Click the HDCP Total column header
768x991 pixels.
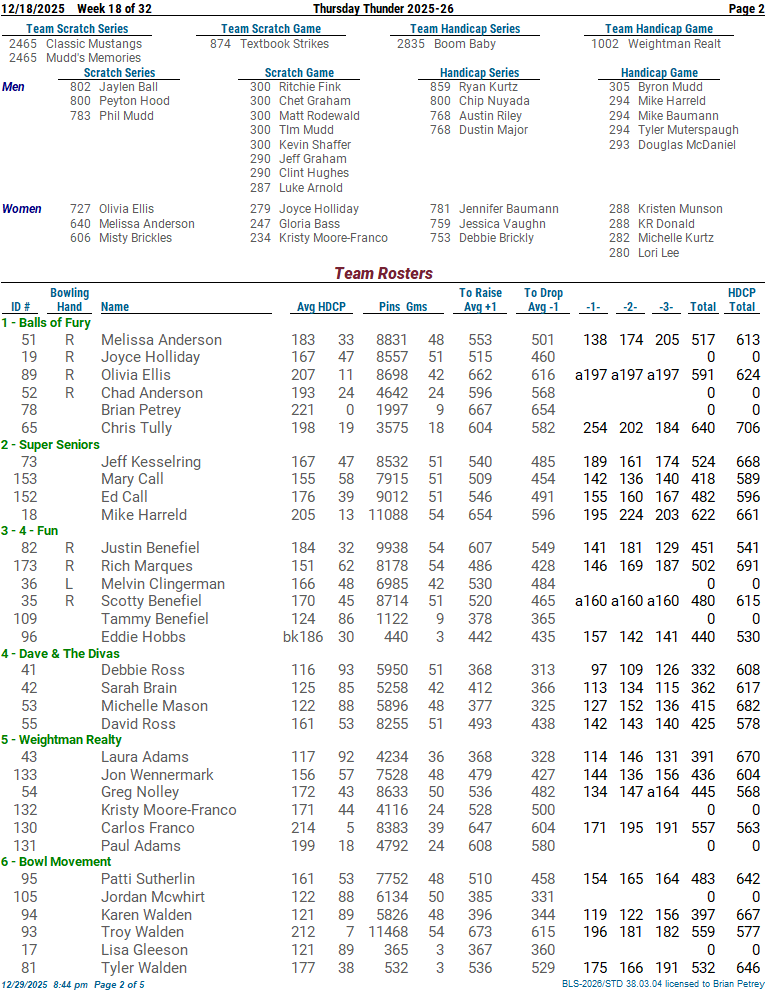741,300
